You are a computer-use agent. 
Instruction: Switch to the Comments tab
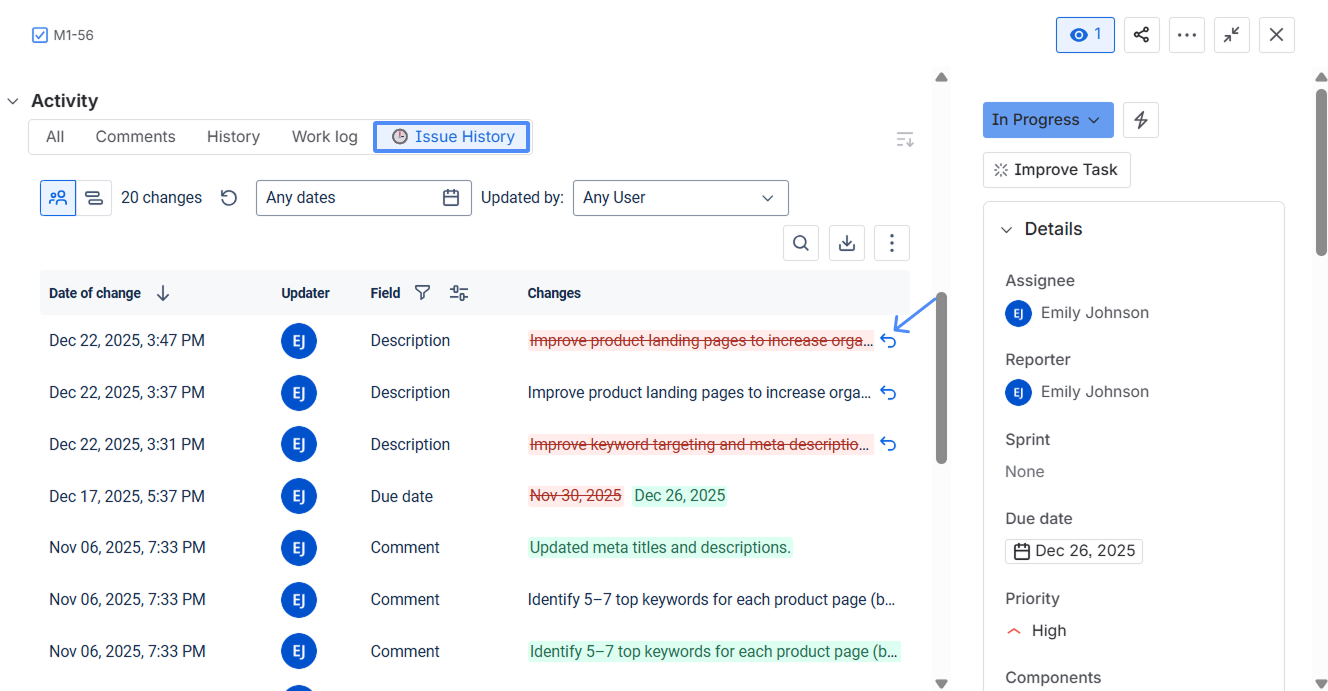[135, 137]
